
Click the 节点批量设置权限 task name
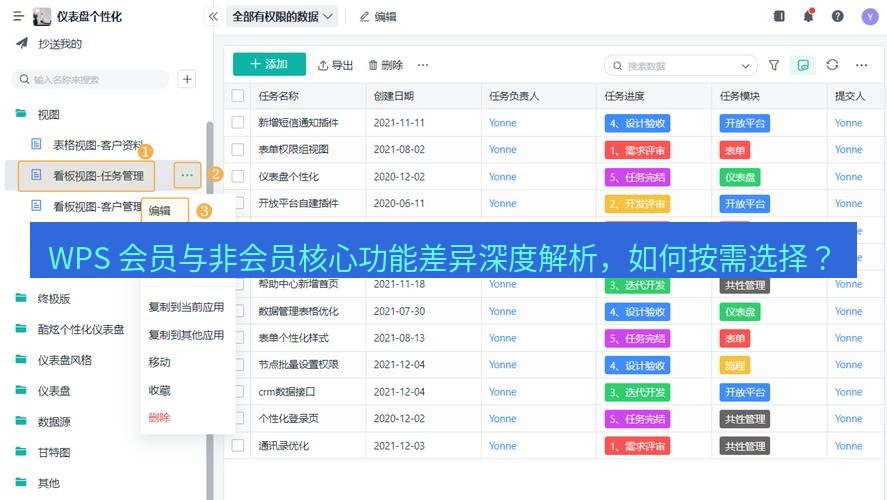[298, 365]
